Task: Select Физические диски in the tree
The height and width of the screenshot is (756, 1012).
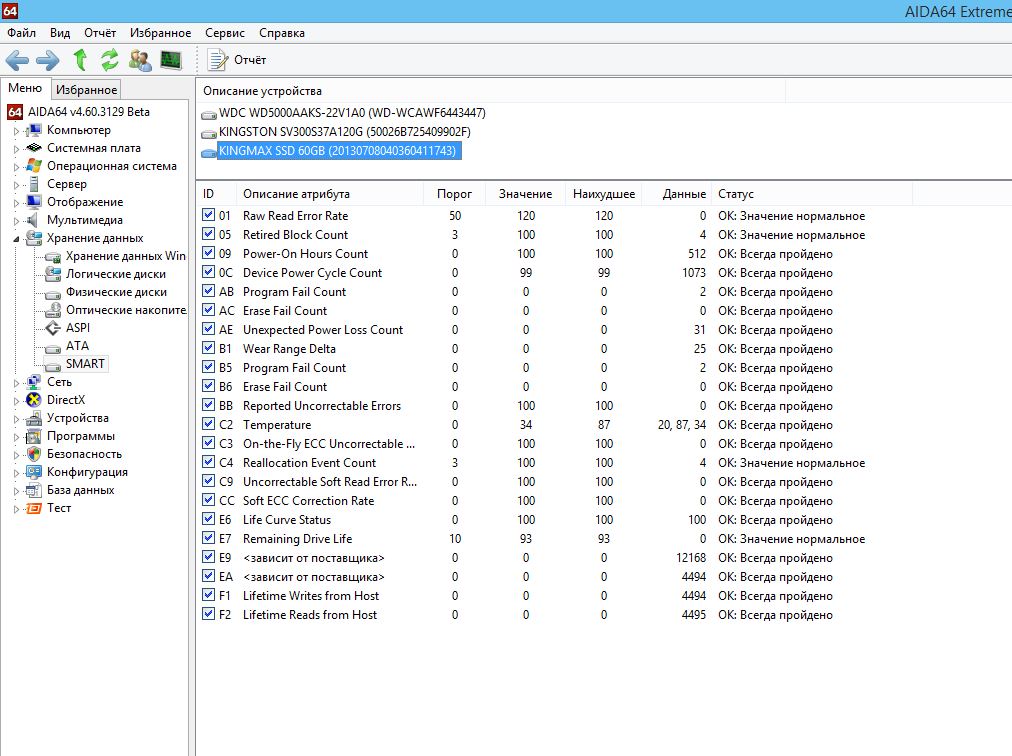Action: [116, 292]
